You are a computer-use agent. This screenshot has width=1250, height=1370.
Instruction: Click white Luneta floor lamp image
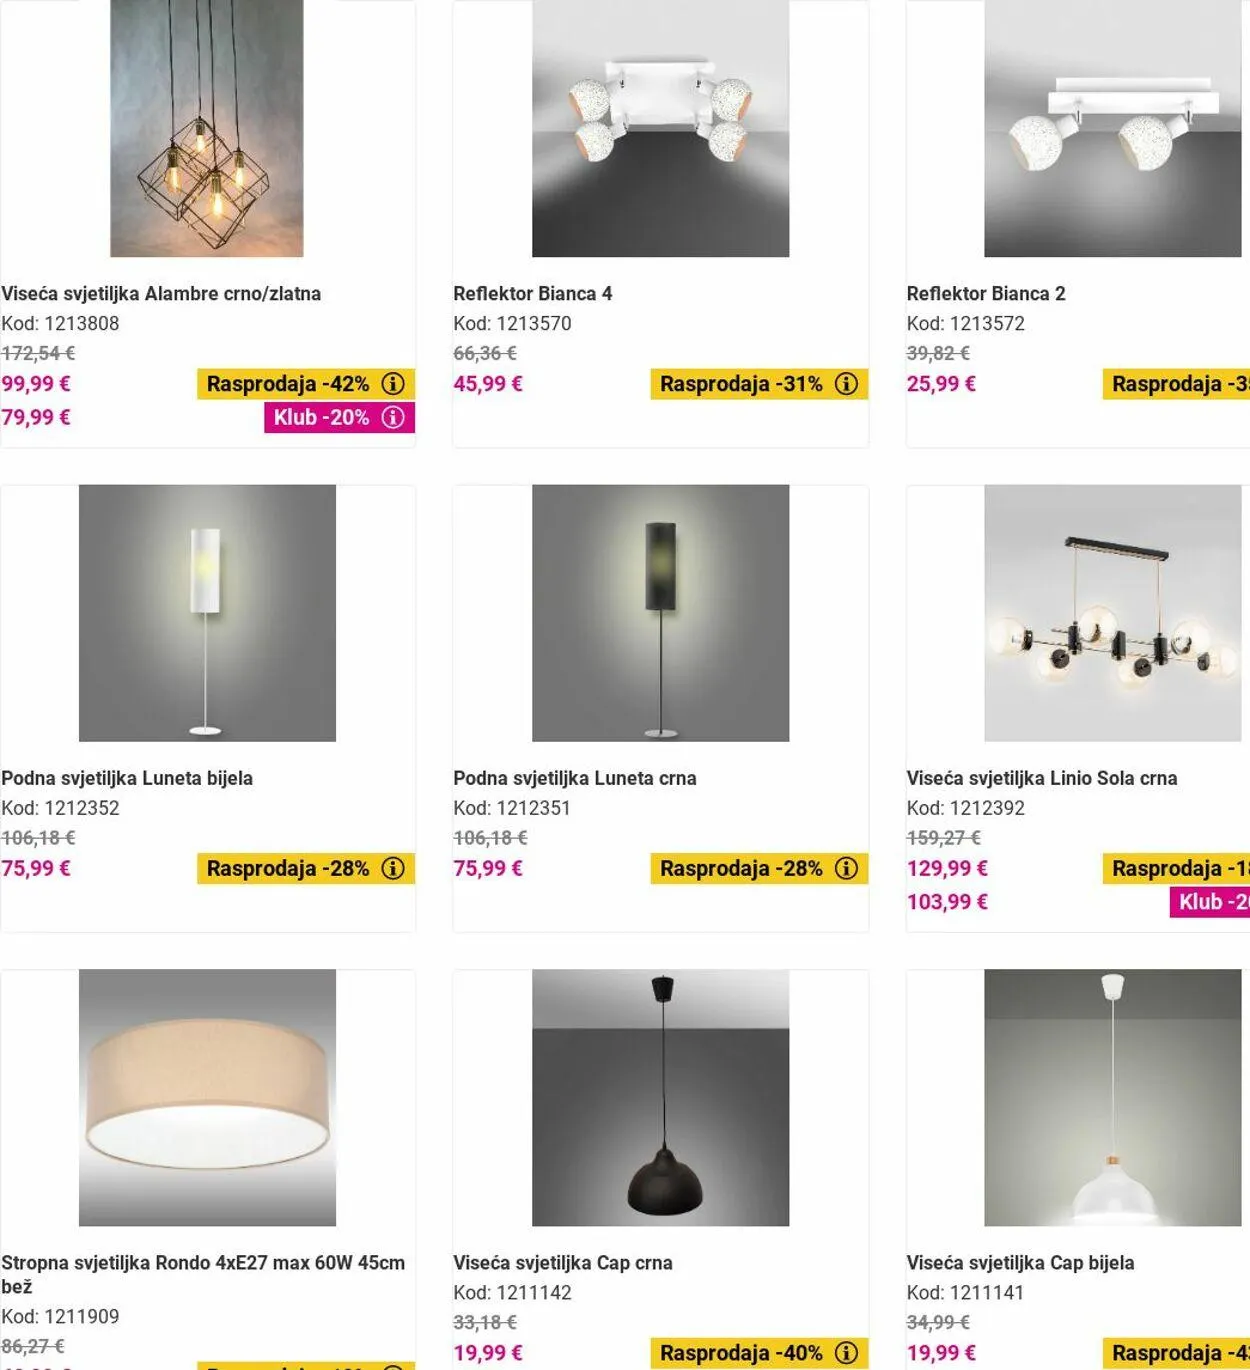point(207,613)
